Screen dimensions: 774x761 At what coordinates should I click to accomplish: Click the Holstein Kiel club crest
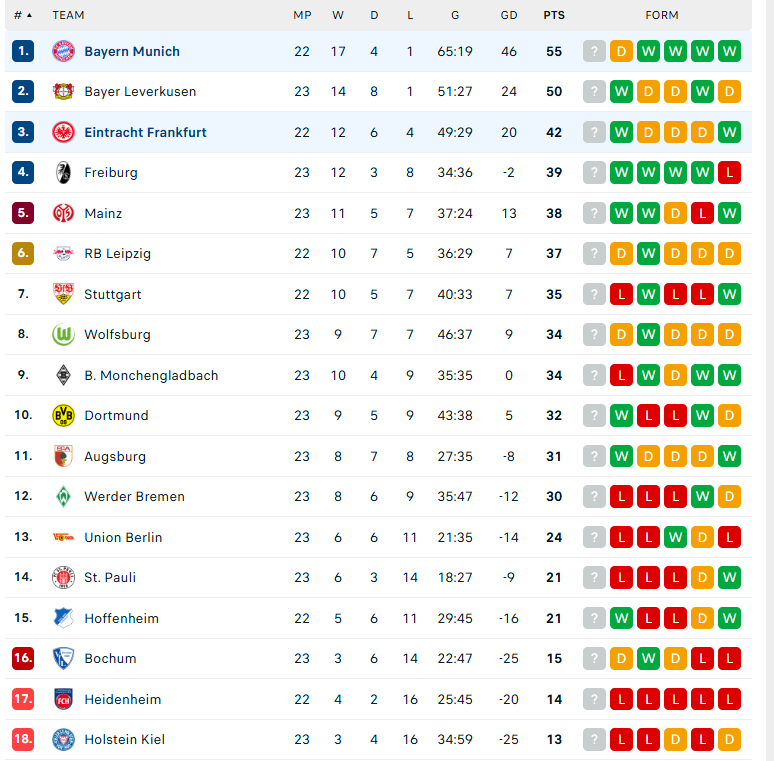pyautogui.click(x=63, y=740)
